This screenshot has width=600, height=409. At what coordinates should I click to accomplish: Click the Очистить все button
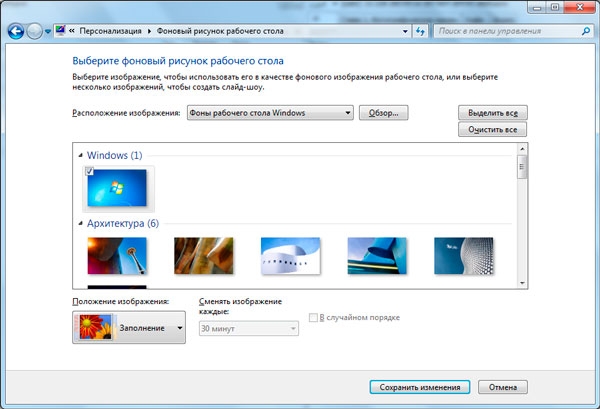(491, 130)
